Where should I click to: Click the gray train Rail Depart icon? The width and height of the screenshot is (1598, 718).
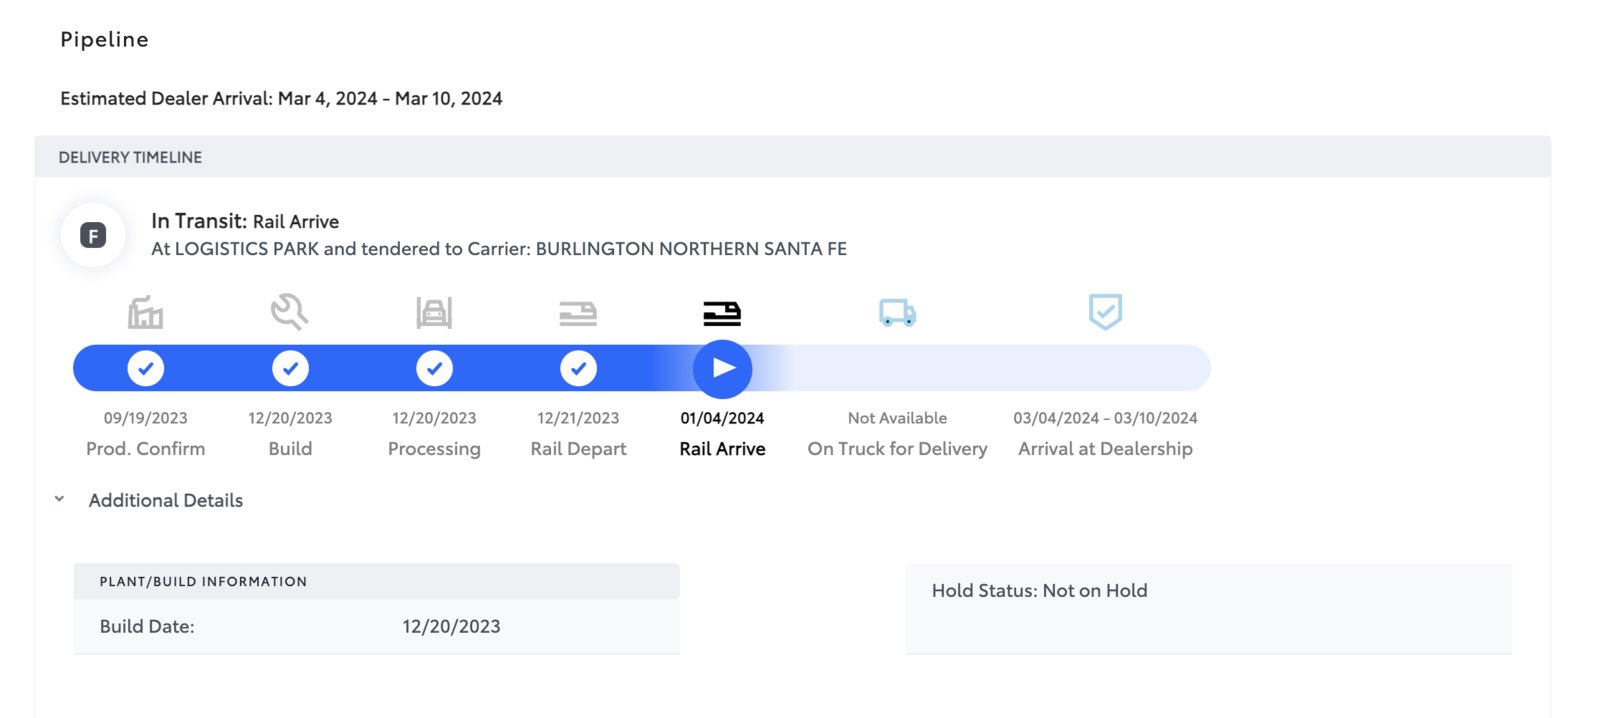578,314
